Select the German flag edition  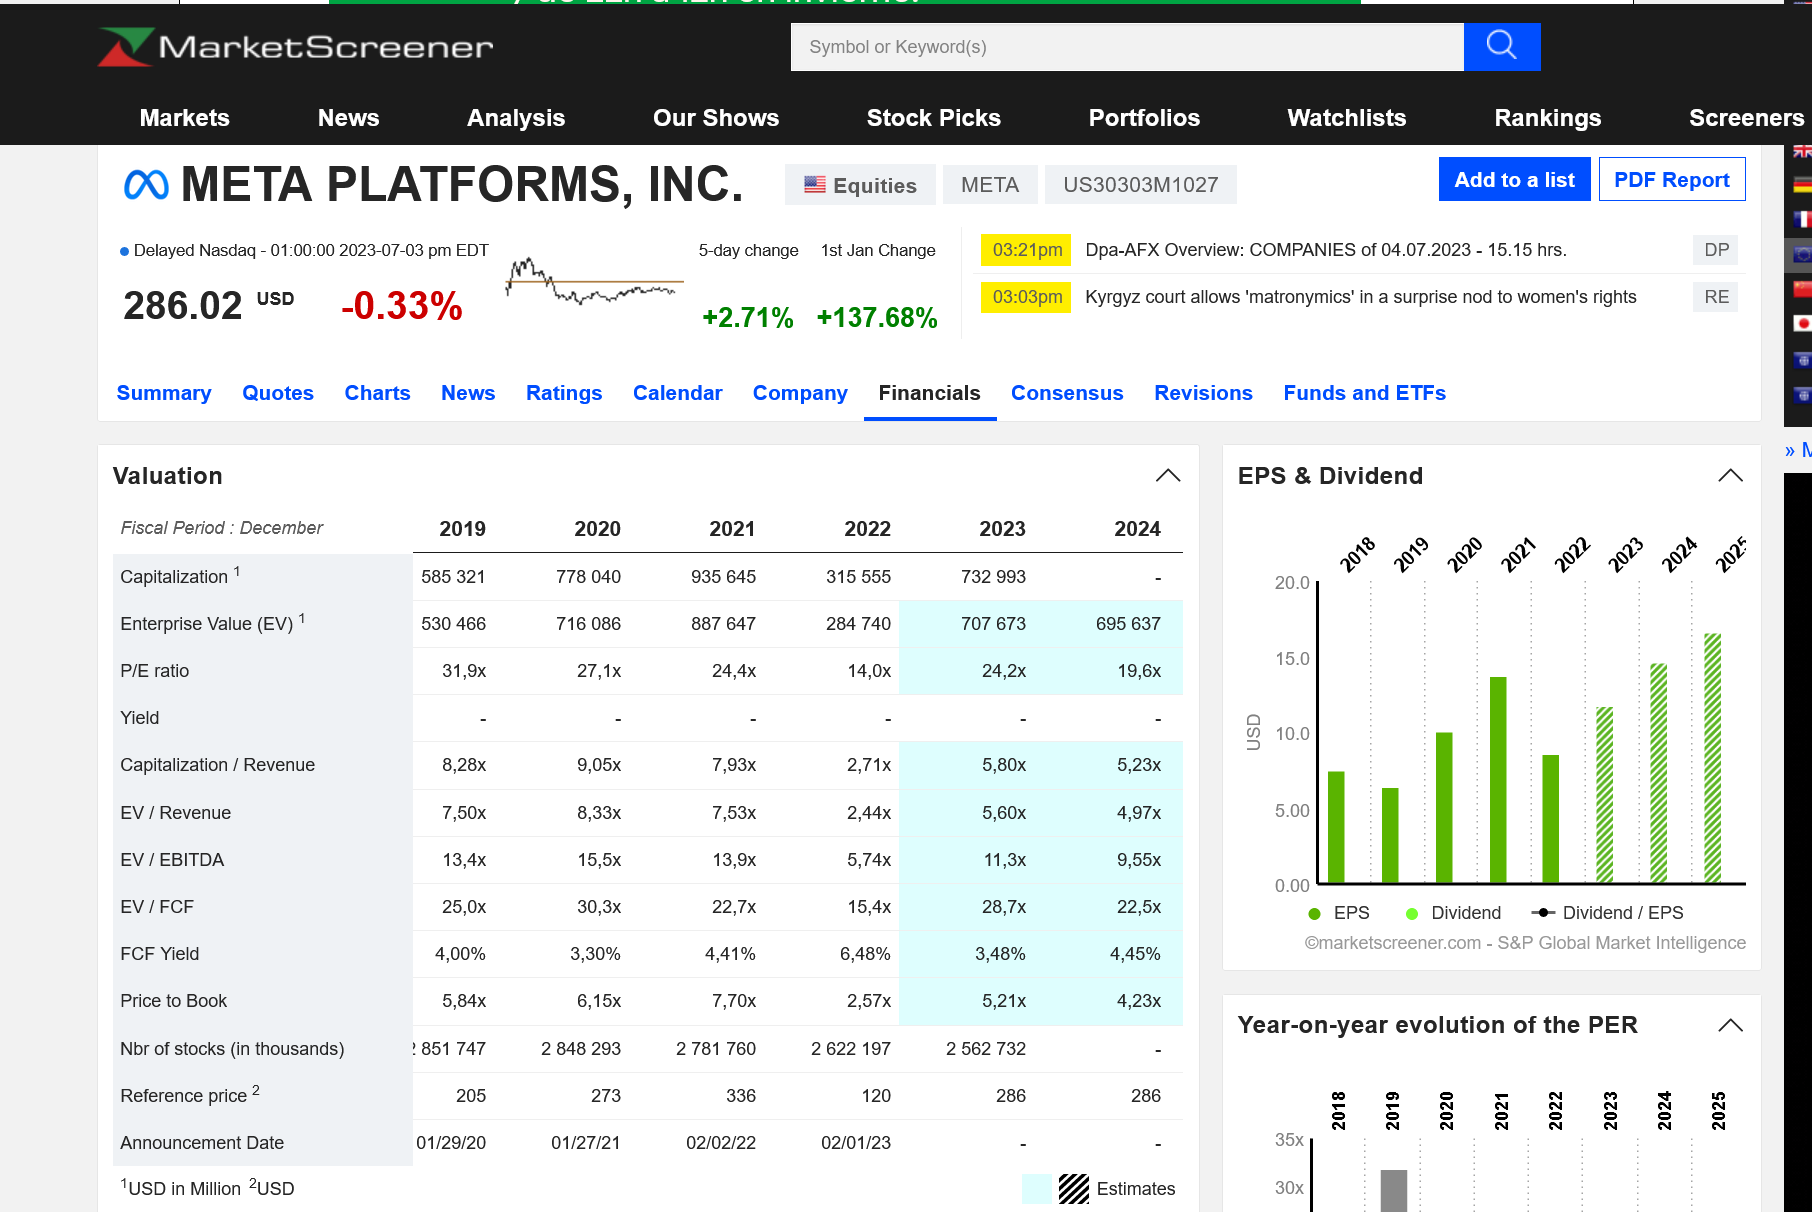click(1802, 185)
